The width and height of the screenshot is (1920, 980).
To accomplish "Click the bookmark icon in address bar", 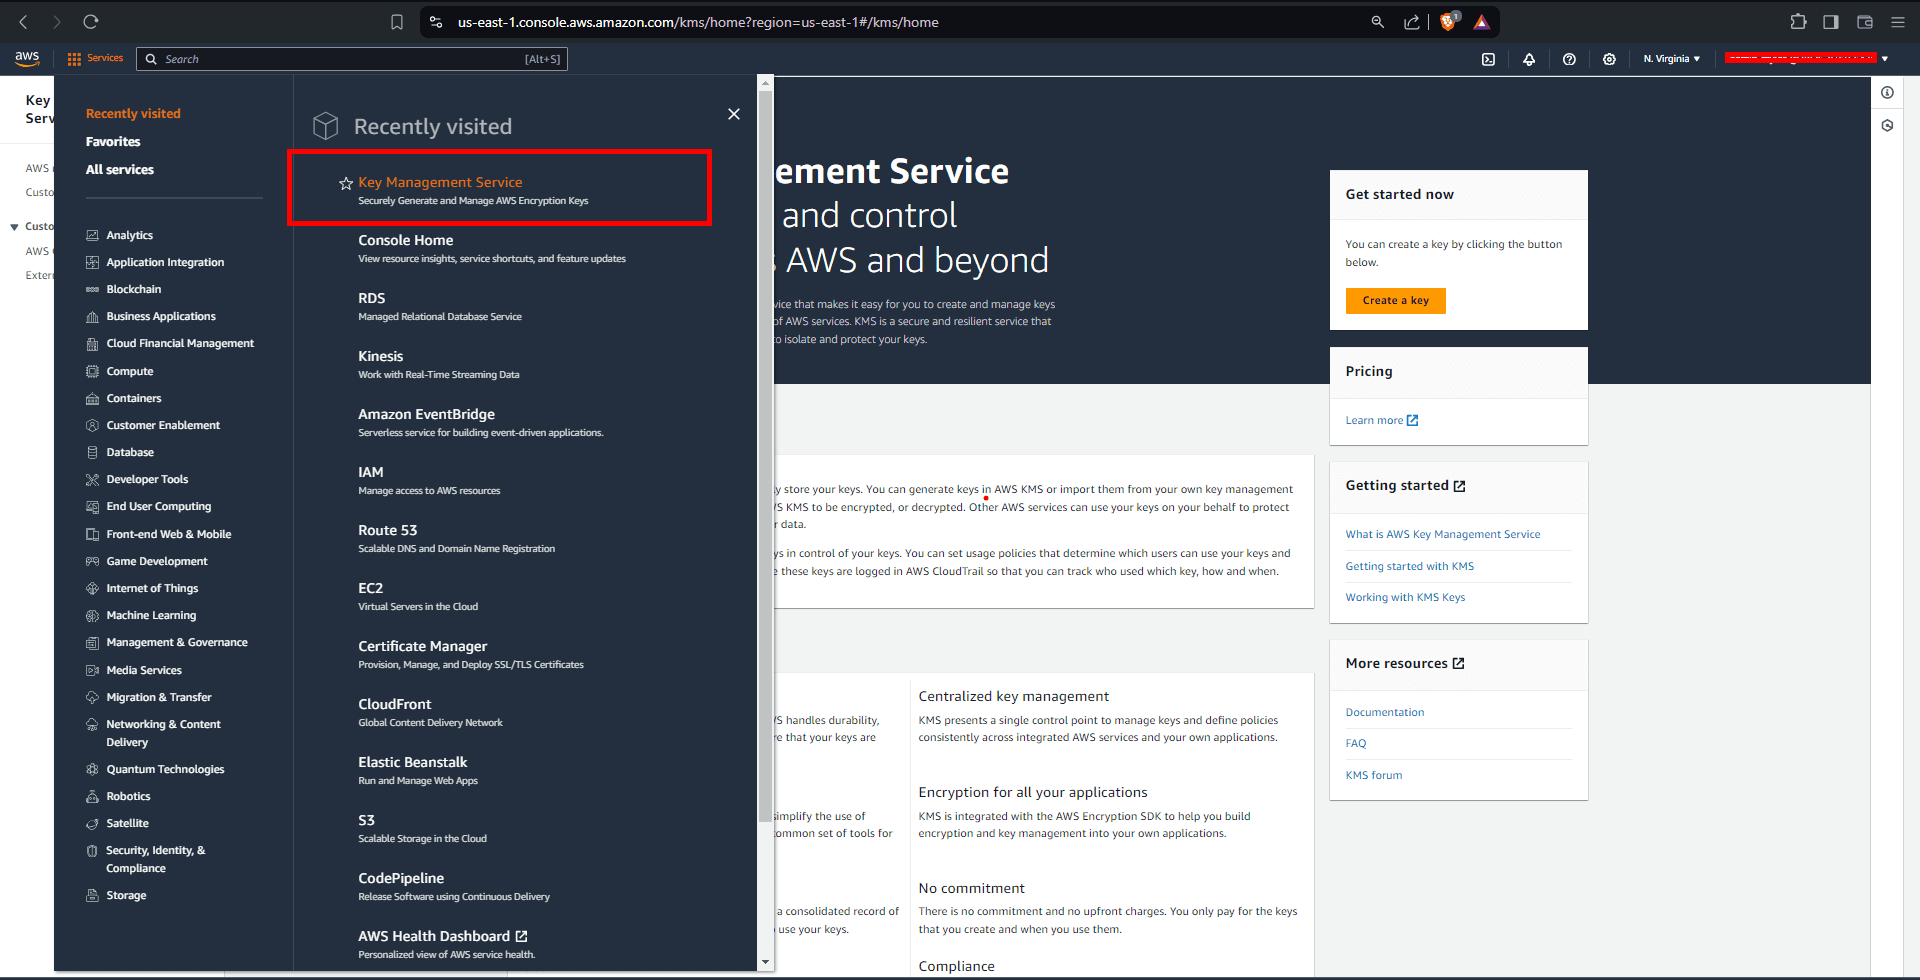I will tap(397, 22).
